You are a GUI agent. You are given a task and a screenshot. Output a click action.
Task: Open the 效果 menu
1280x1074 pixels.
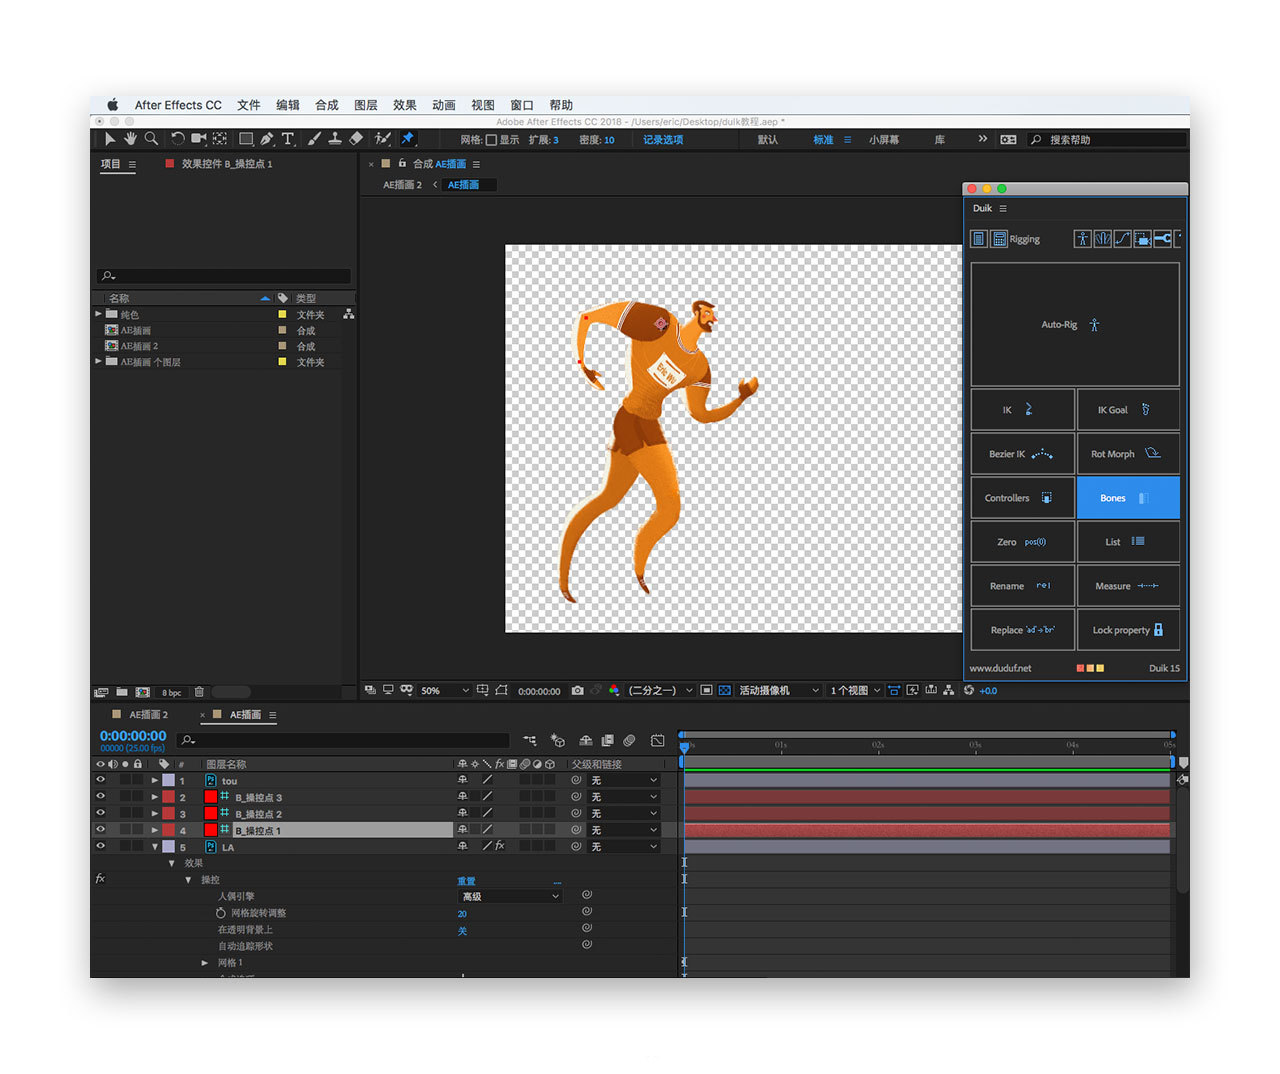click(405, 105)
